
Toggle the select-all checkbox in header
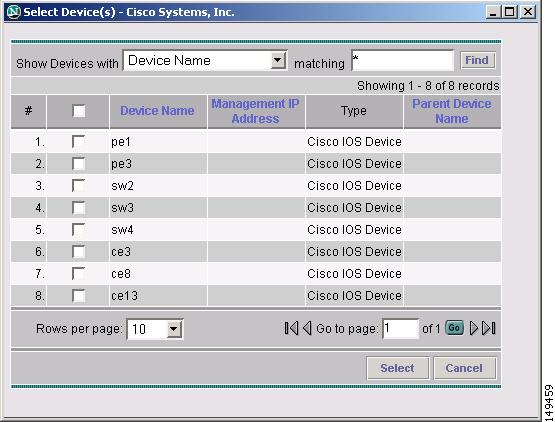coord(79,111)
